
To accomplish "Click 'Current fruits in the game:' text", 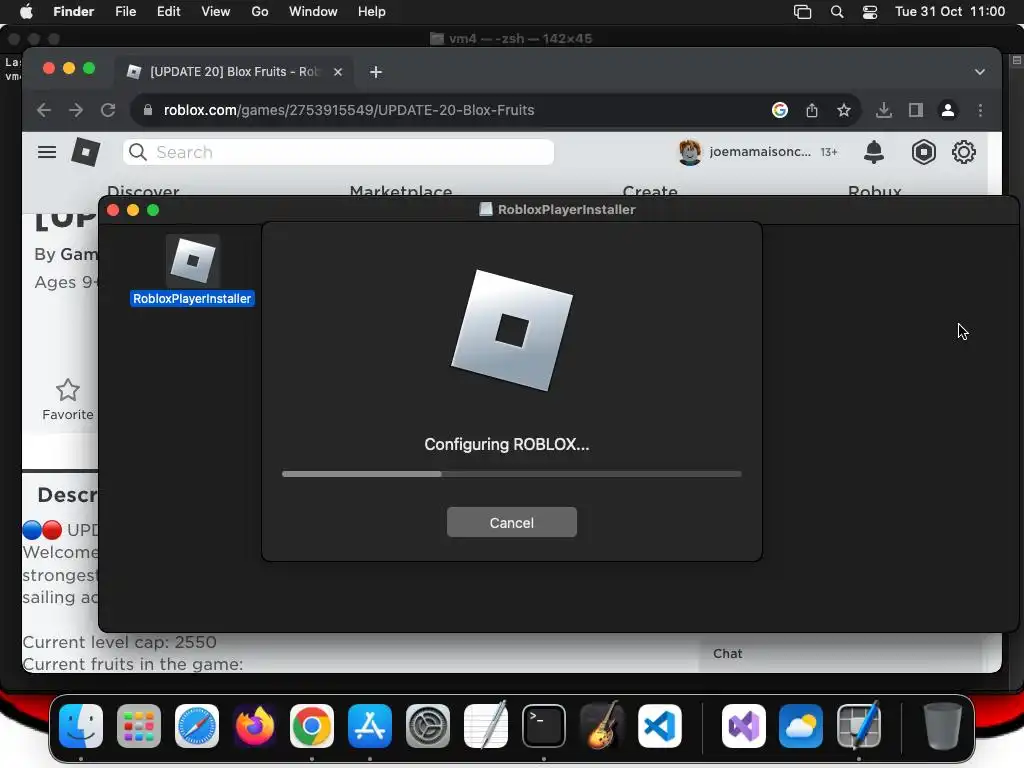I will (x=133, y=664).
